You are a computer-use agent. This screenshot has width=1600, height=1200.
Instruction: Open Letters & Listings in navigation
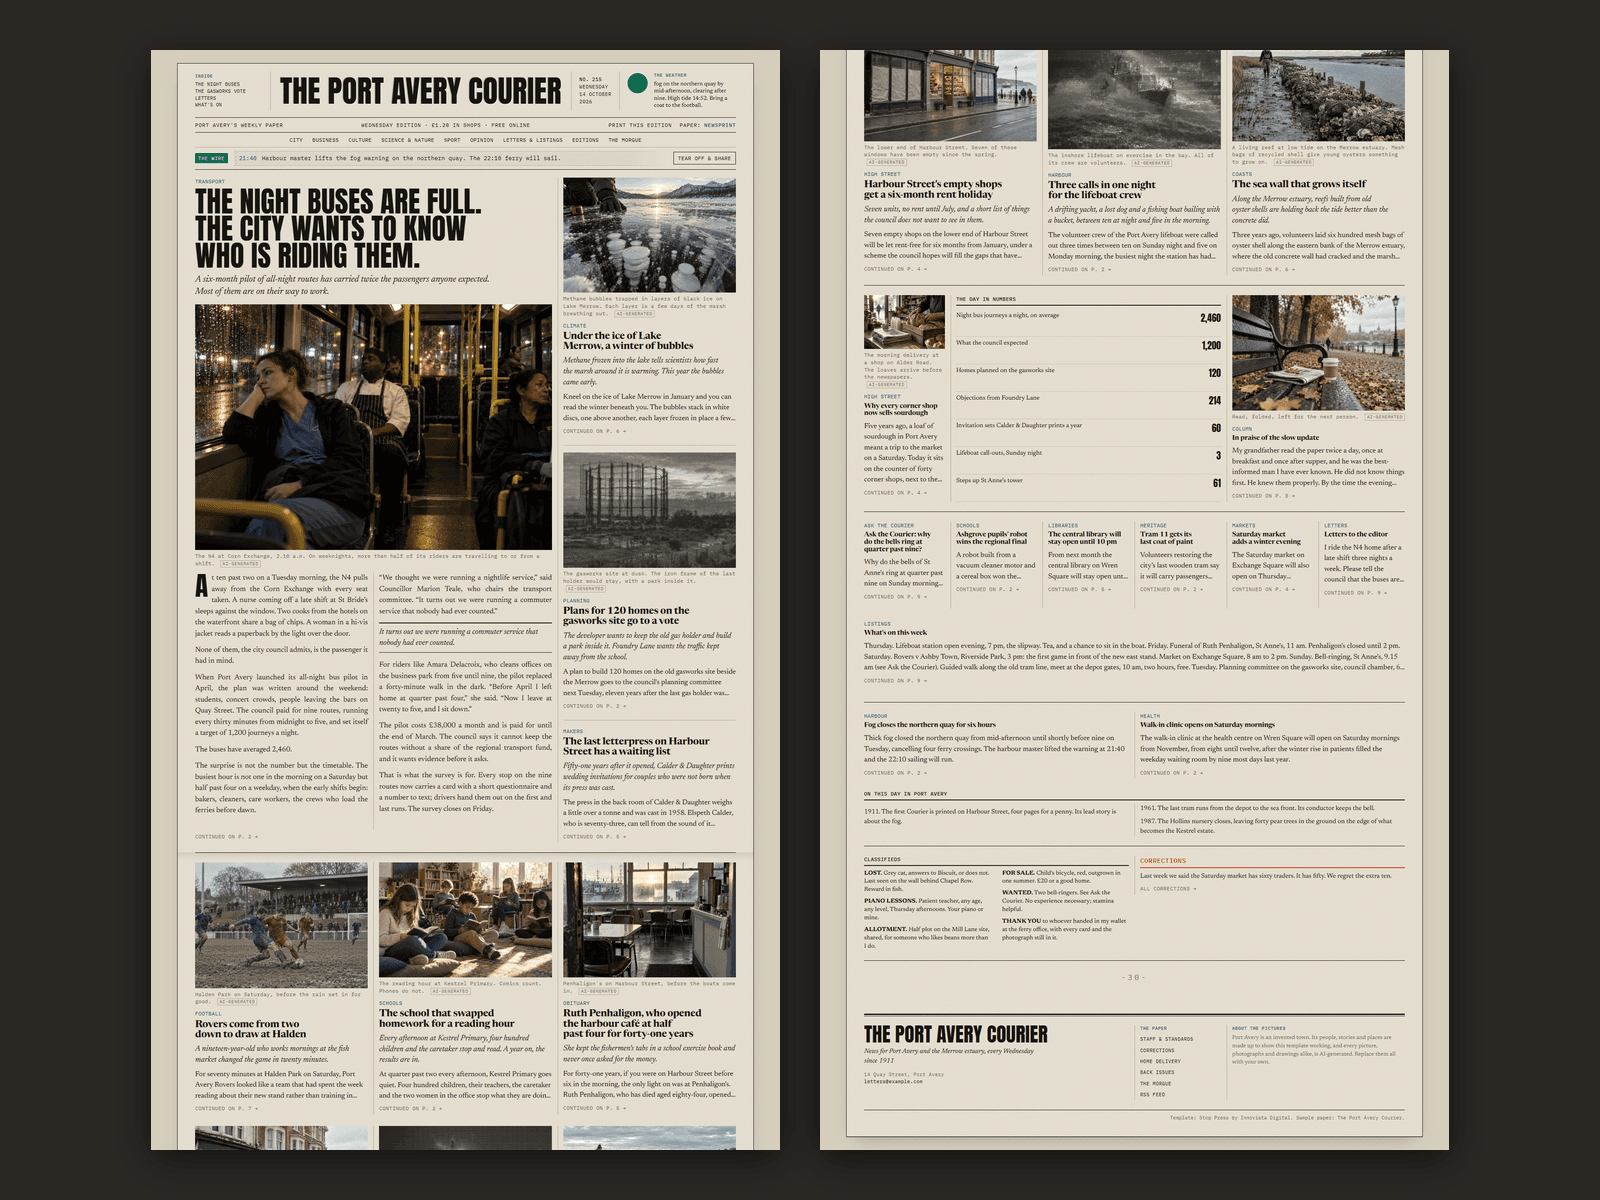(x=532, y=140)
